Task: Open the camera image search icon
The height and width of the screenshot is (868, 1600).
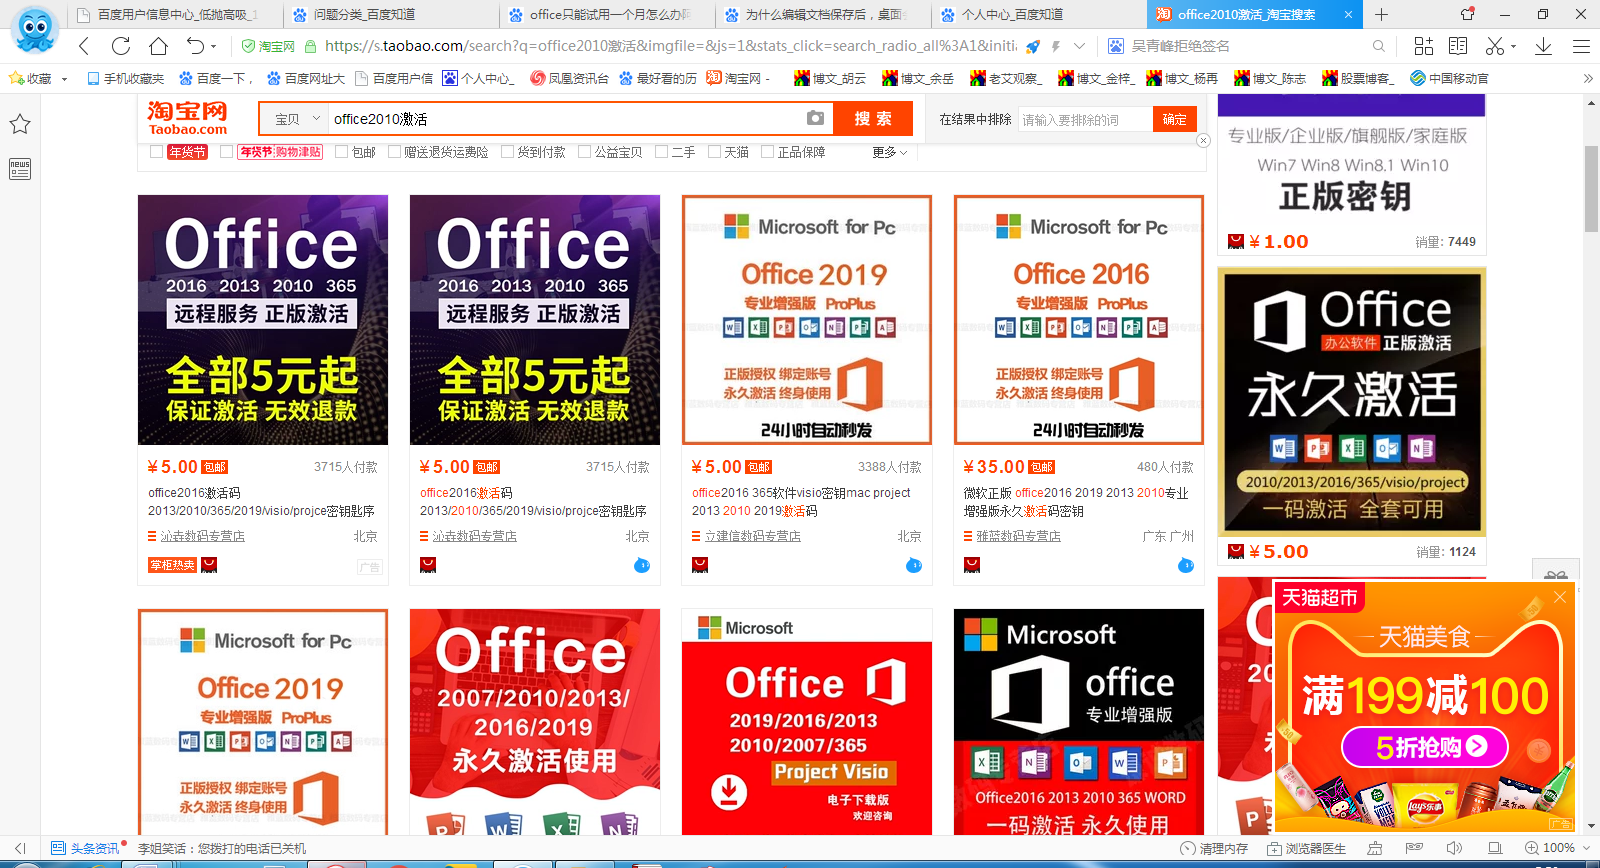Action: pos(815,118)
